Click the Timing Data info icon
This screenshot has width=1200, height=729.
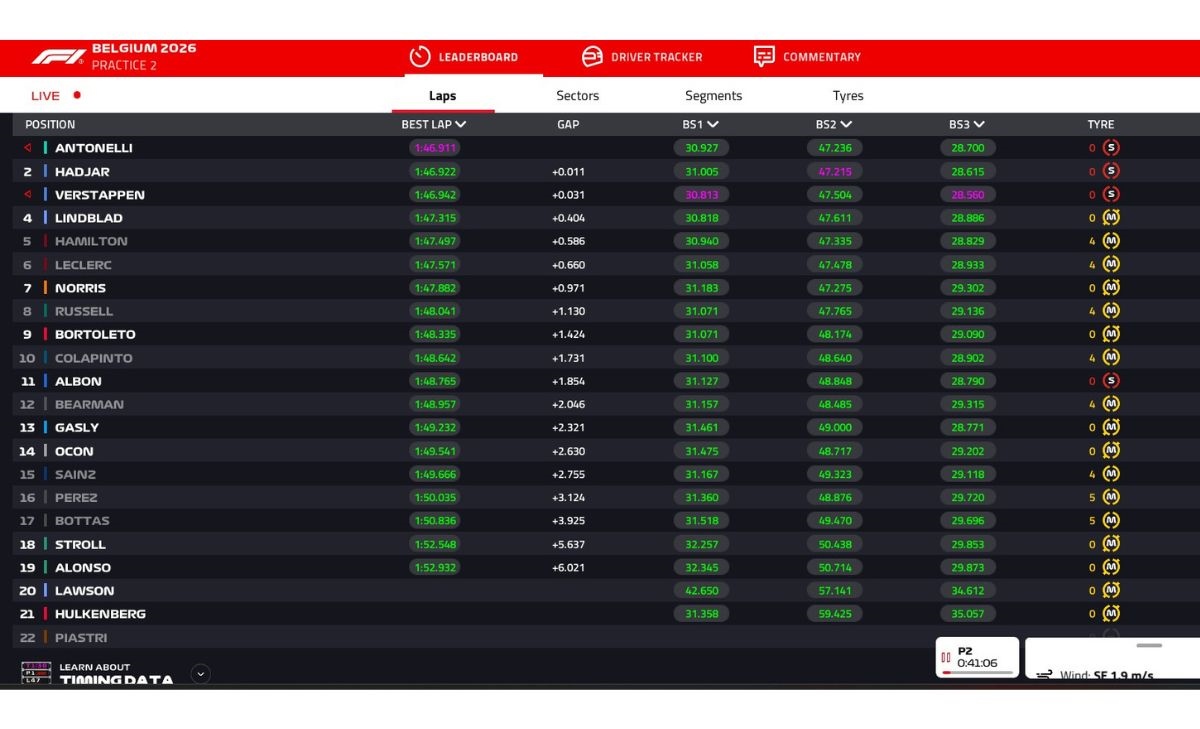pos(35,672)
